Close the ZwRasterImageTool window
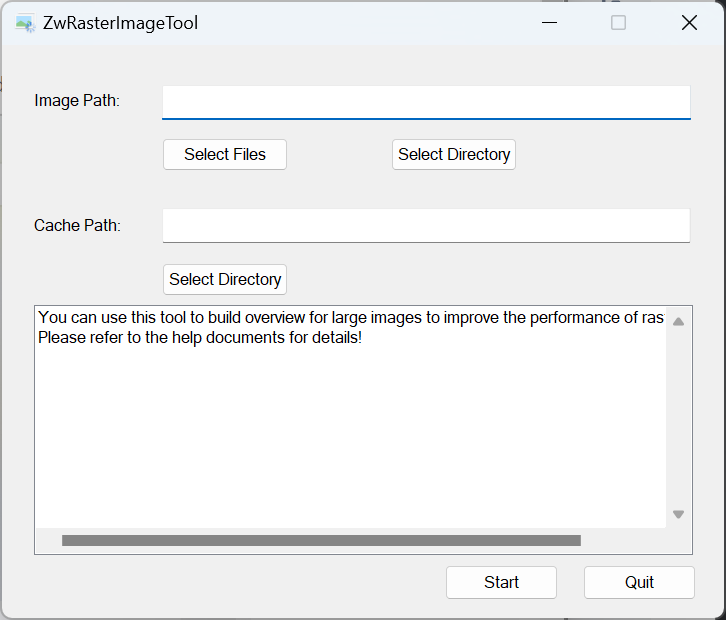This screenshot has height=620, width=726. 689,23
